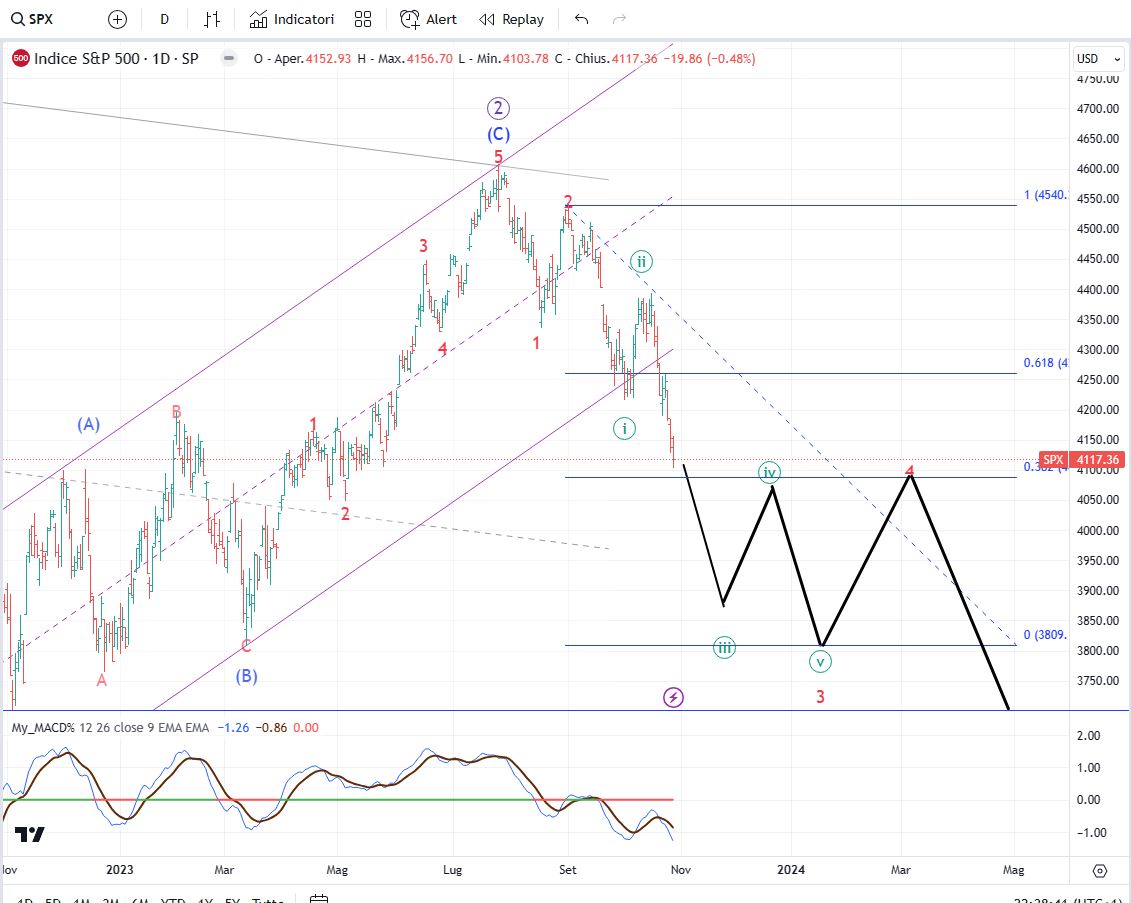Image resolution: width=1131 pixels, height=903 pixels.
Task: Select the circled 2 wave label
Action: coord(498,109)
